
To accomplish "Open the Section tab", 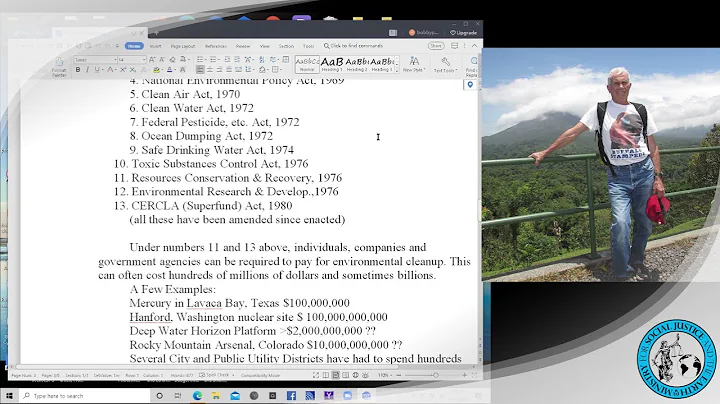I will pyautogui.click(x=286, y=46).
